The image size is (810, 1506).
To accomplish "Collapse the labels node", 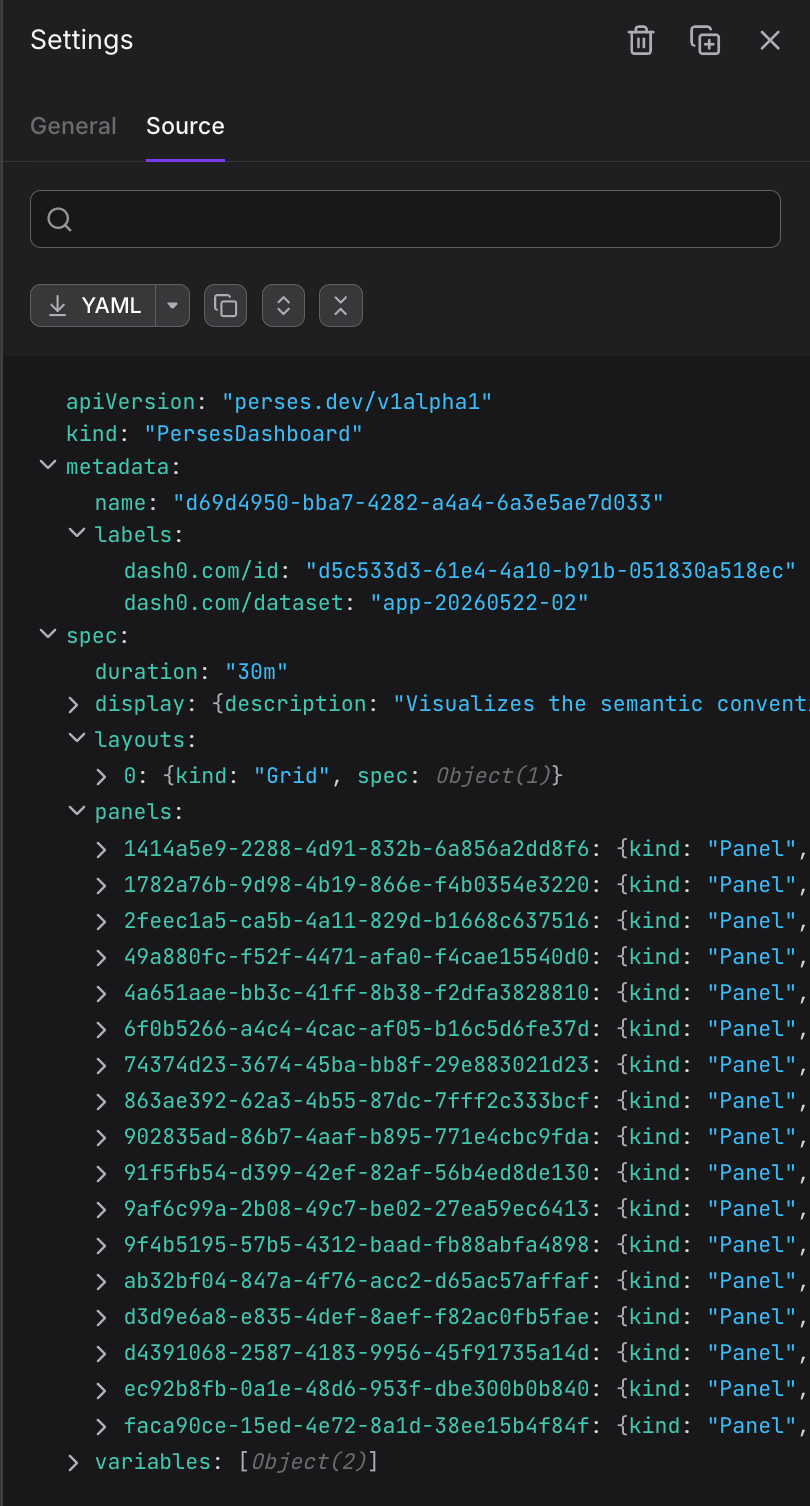I will [x=76, y=533].
